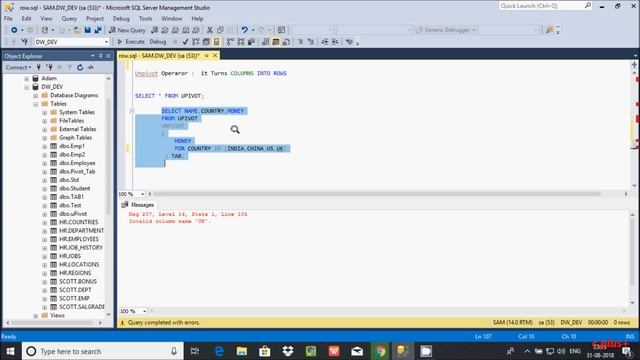Switch to the Messages results tab

pos(138,205)
